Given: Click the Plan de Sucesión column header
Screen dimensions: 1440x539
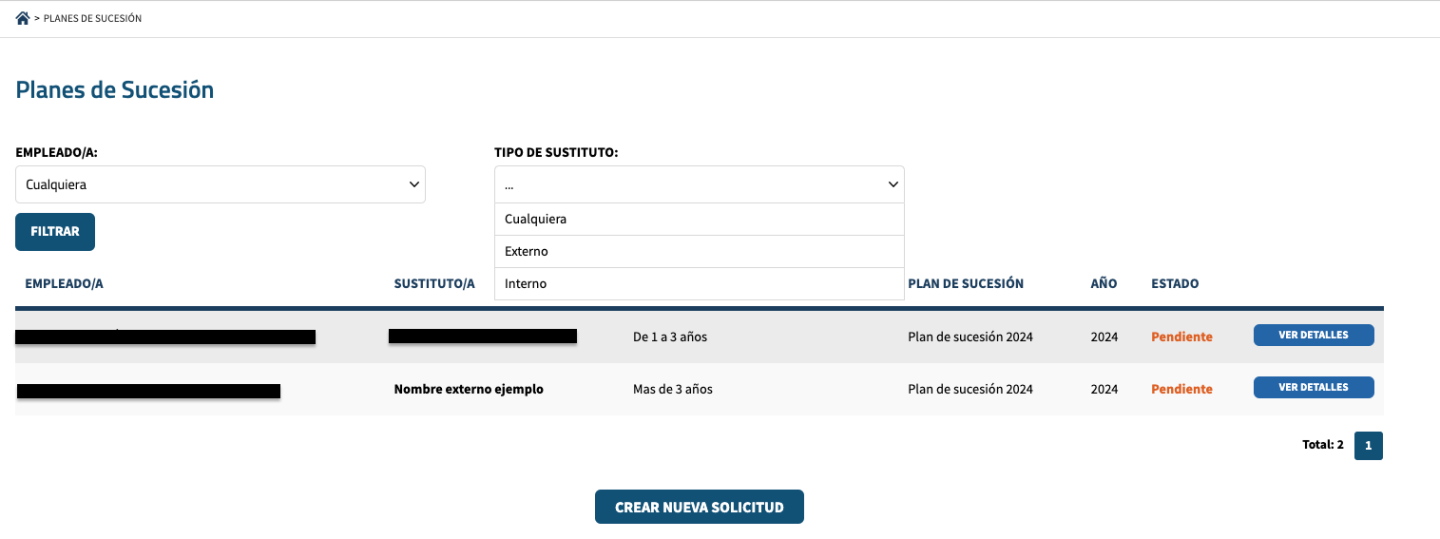Looking at the screenshot, I should point(965,283).
